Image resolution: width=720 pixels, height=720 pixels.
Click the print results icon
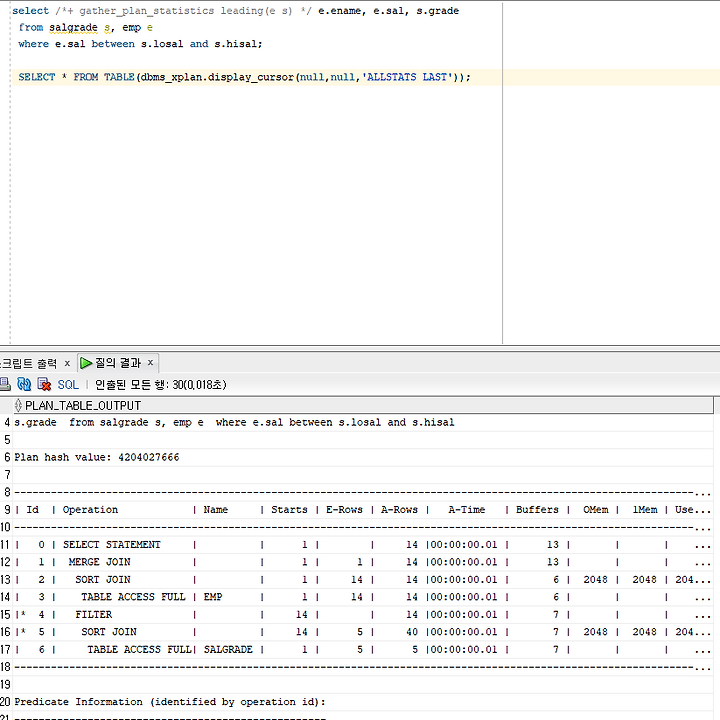click(x=5, y=384)
